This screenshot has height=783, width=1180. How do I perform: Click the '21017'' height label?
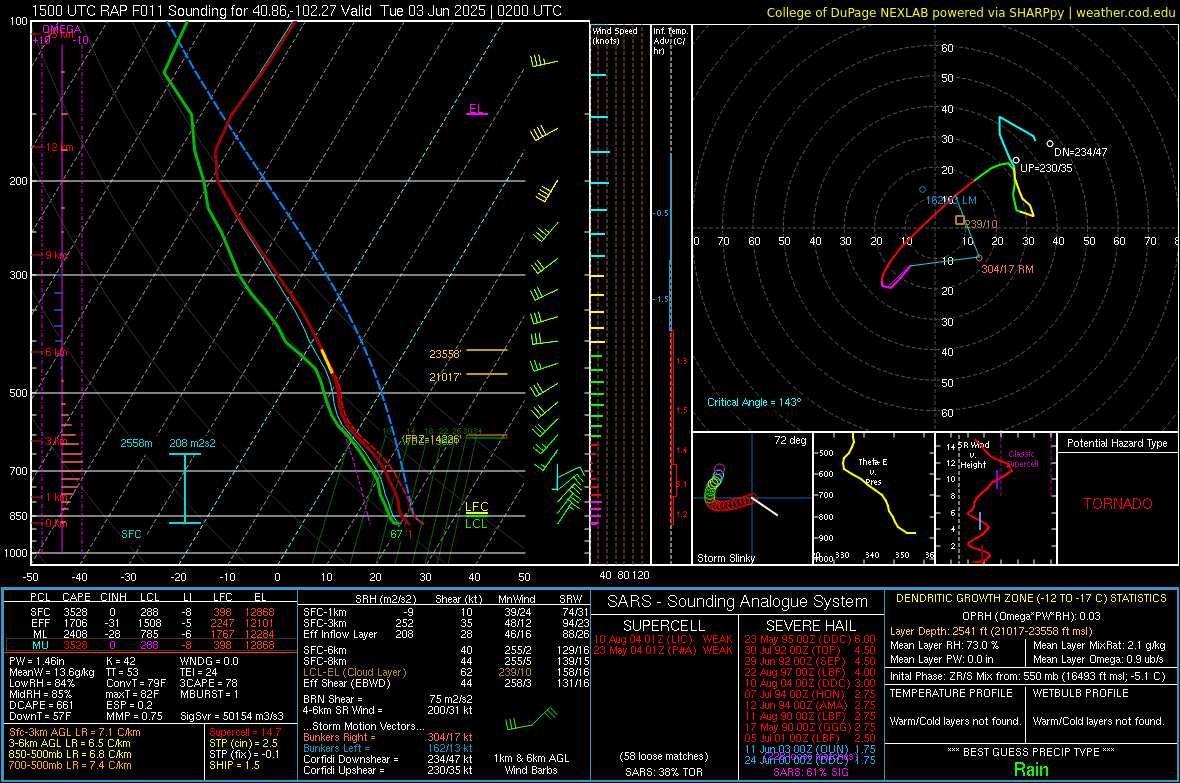pos(445,376)
